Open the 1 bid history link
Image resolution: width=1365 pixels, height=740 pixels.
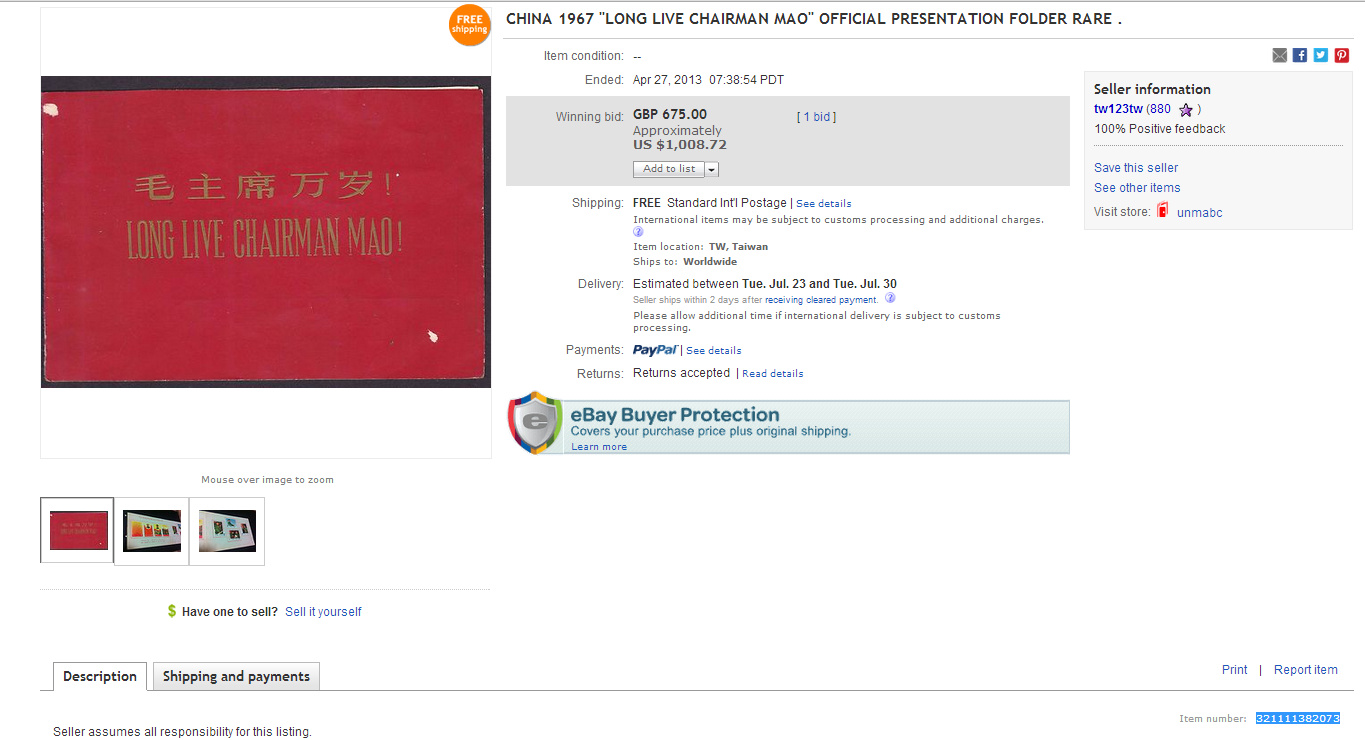coord(816,117)
